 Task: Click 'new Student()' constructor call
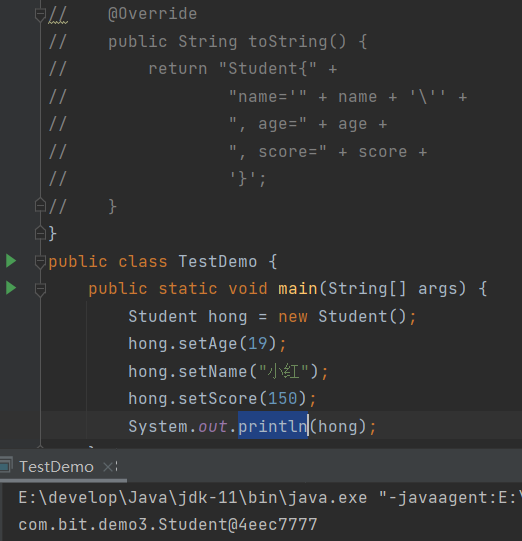coord(342,316)
